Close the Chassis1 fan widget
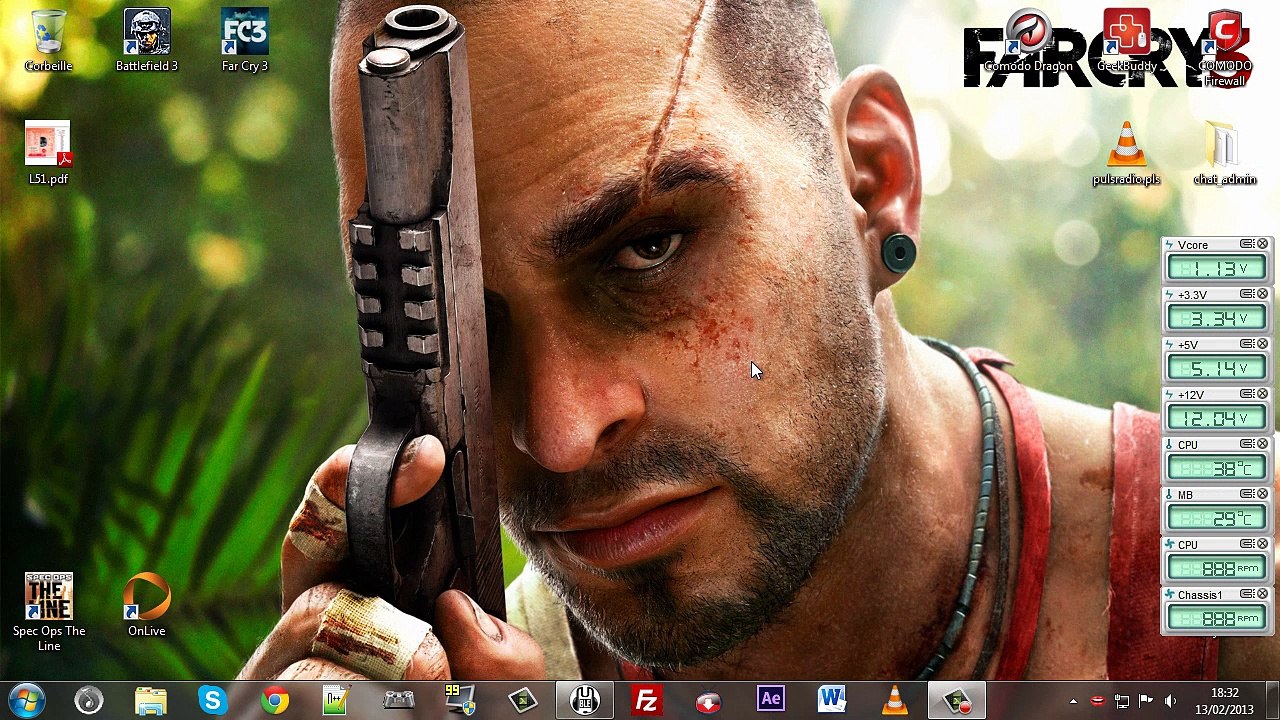This screenshot has width=1280, height=720. [1262, 594]
